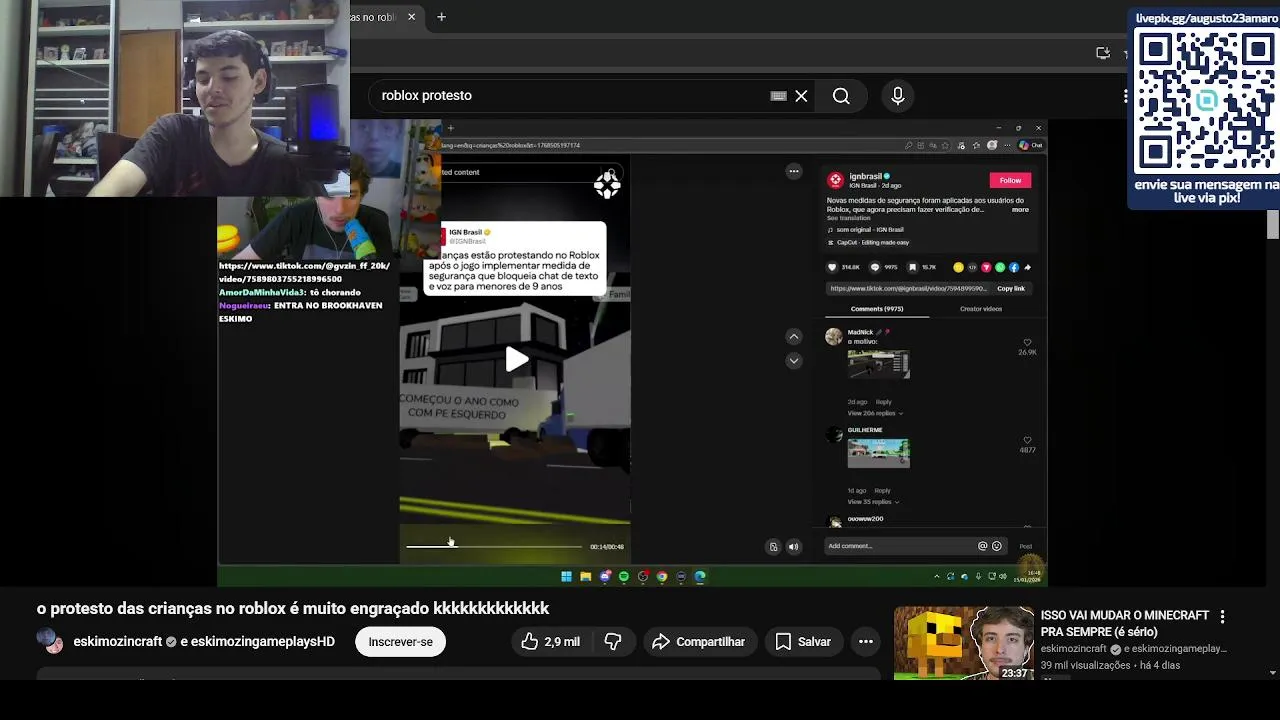This screenshot has width=1280, height=720.
Task: Like MadNick's comment showing 26.9K
Action: 1027,343
